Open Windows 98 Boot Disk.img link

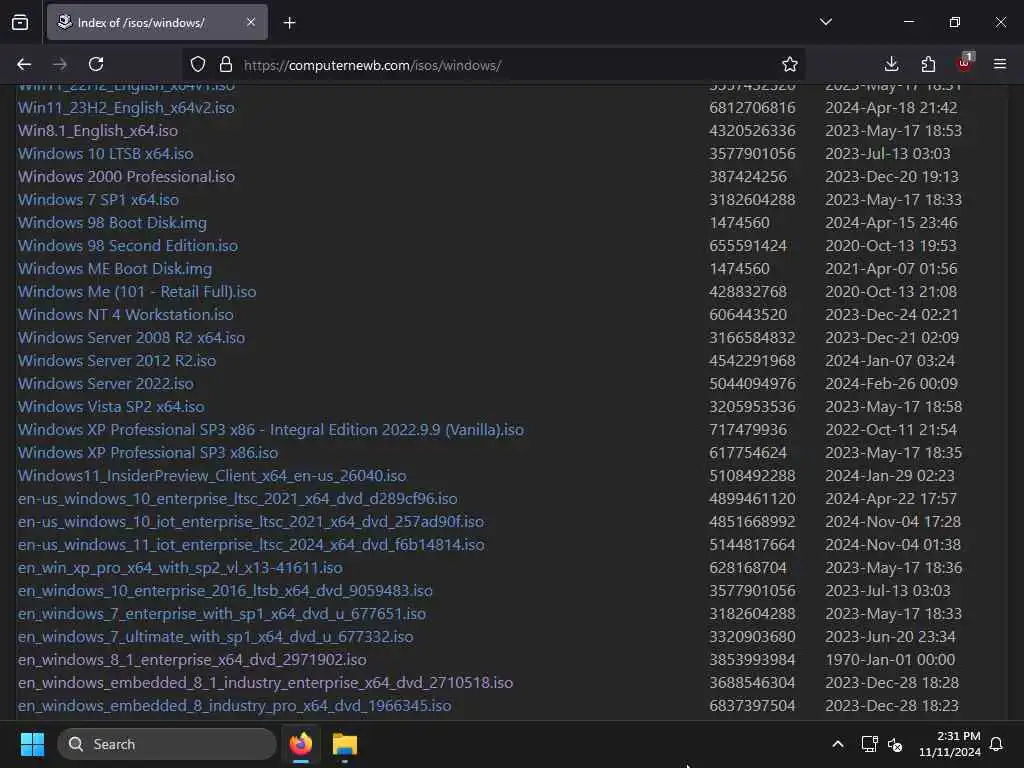[x=112, y=223]
